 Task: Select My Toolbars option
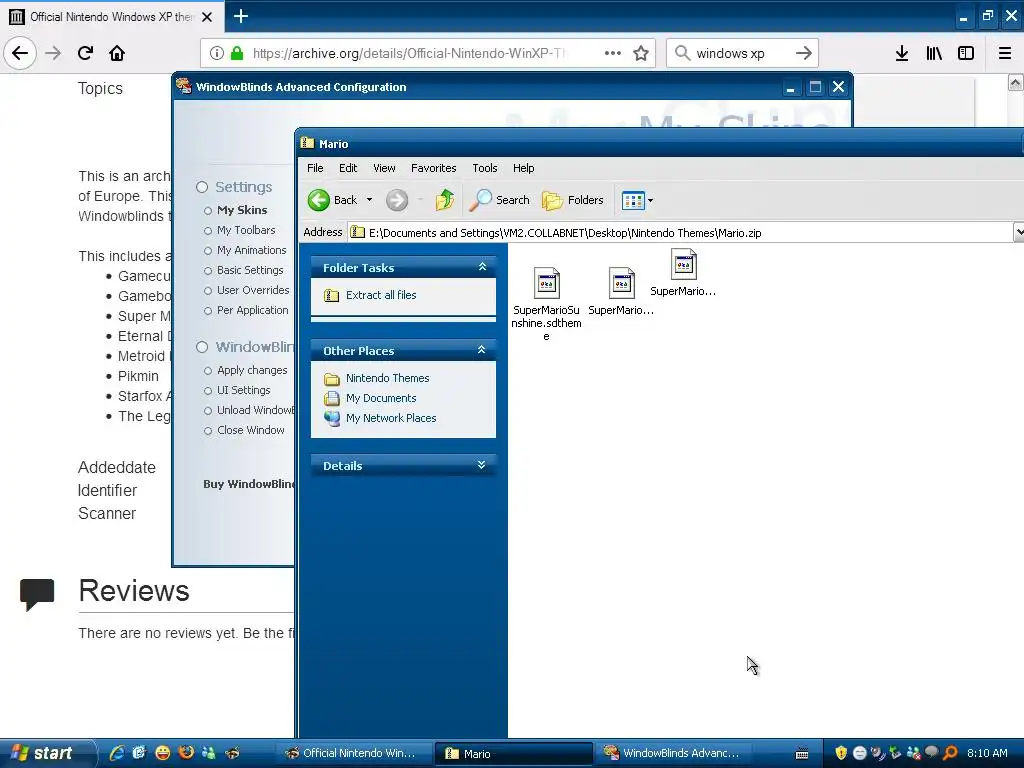(x=239, y=231)
